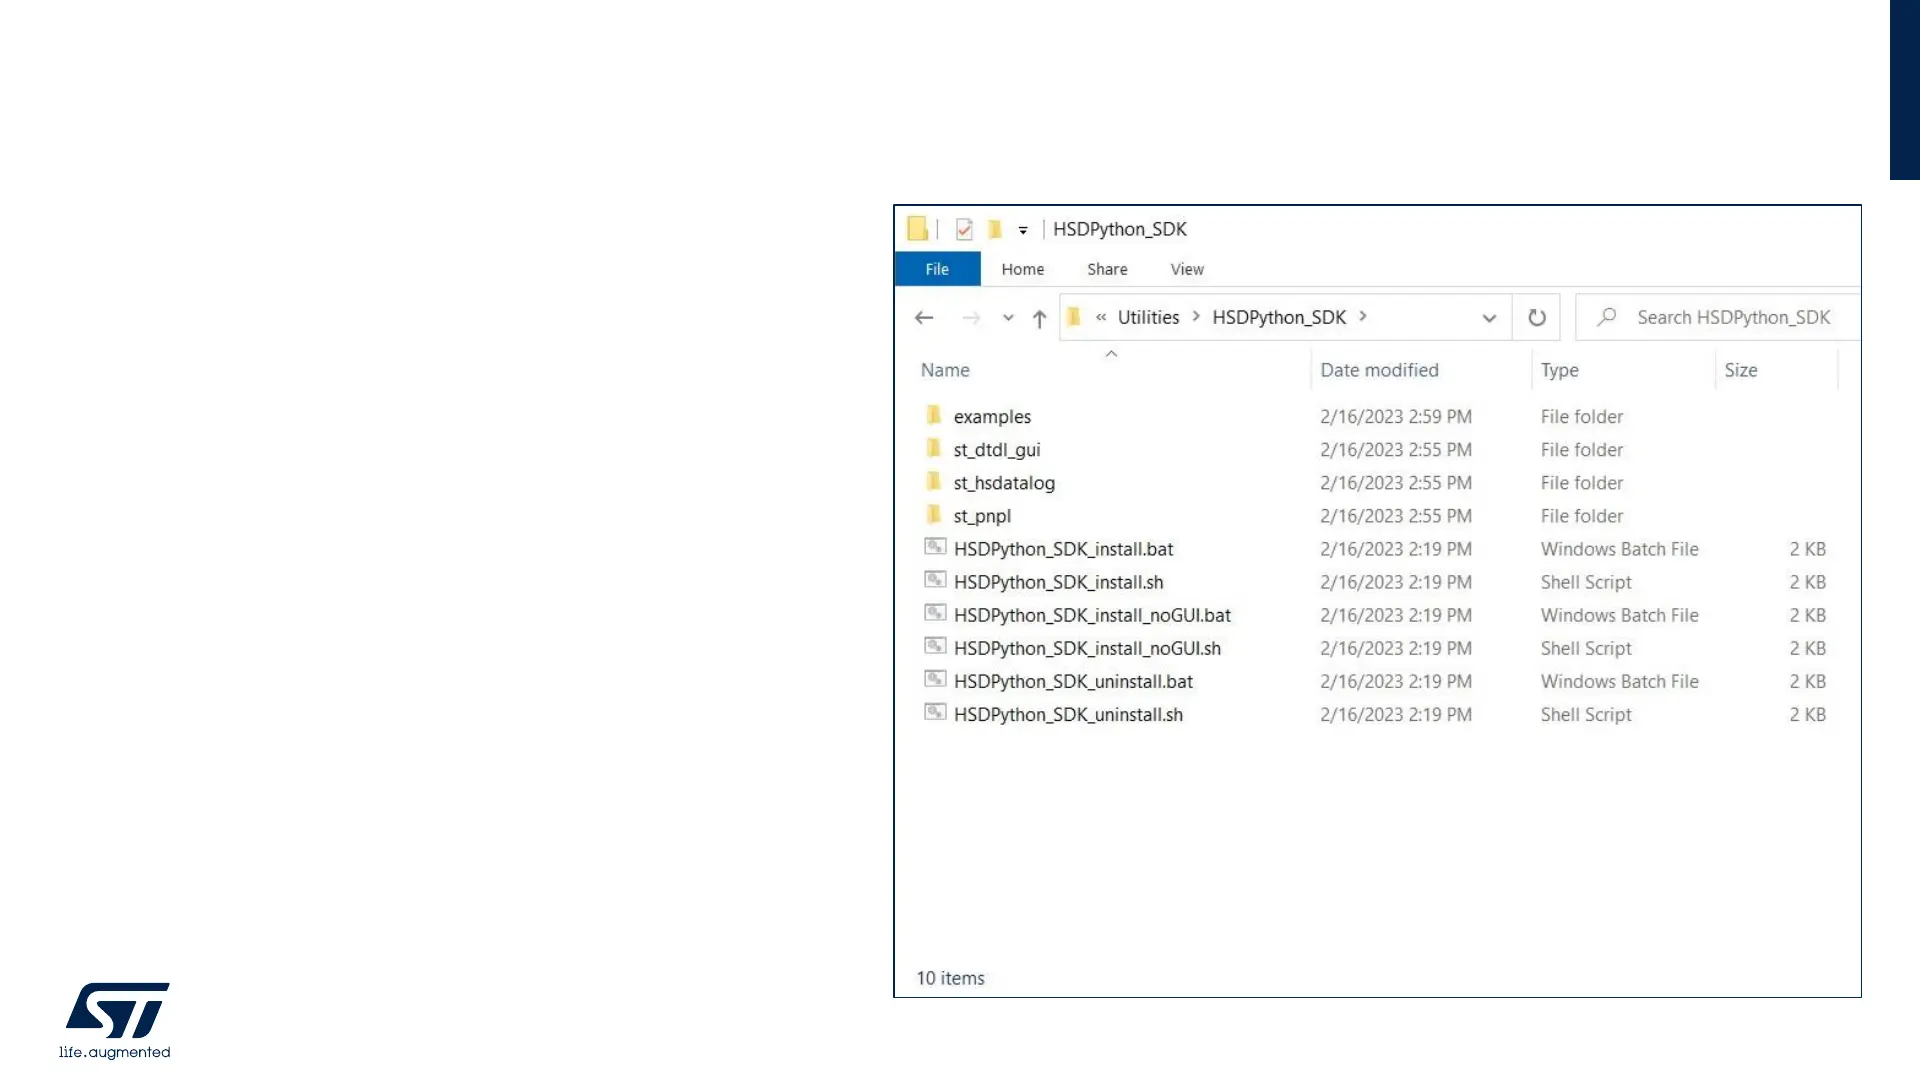Select the HSDPython_SDK_uninstall.bat file icon
The height and width of the screenshot is (1080, 1920).
[935, 679]
